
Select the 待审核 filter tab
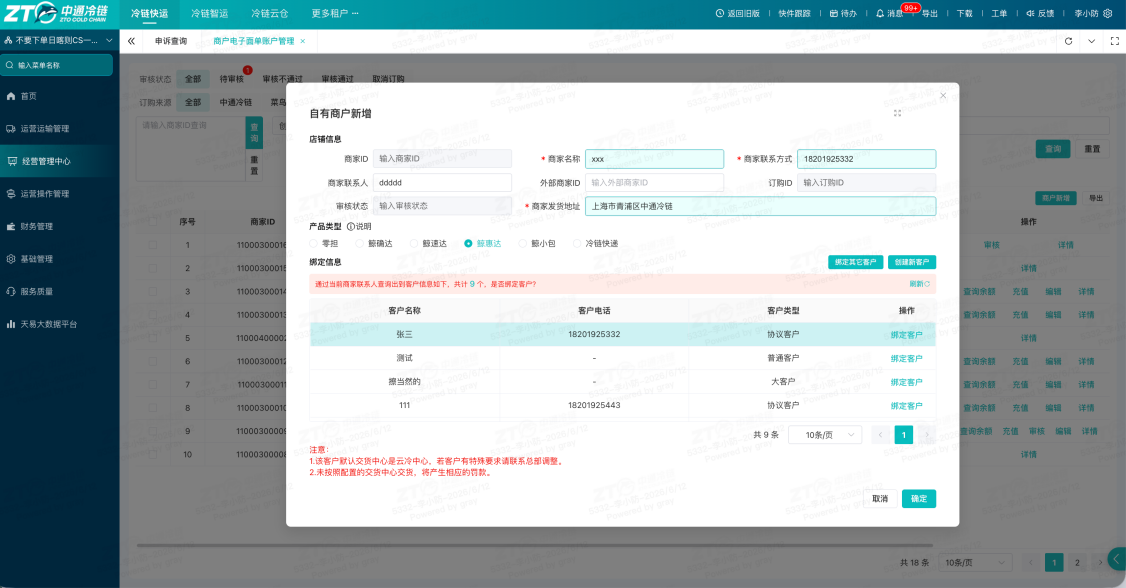pyautogui.click(x=231, y=79)
